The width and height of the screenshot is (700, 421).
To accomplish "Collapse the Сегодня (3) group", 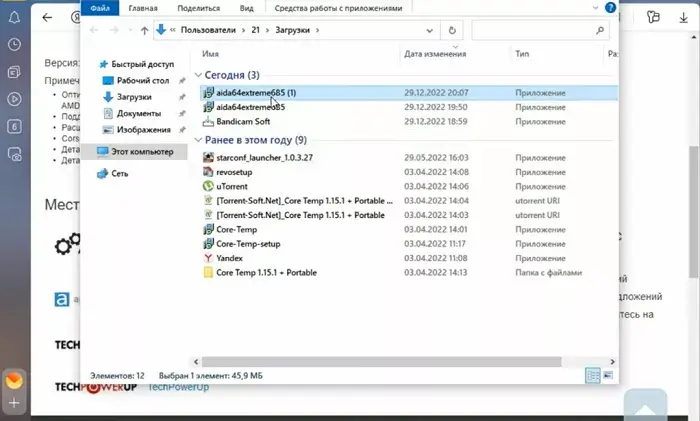I will (197, 75).
